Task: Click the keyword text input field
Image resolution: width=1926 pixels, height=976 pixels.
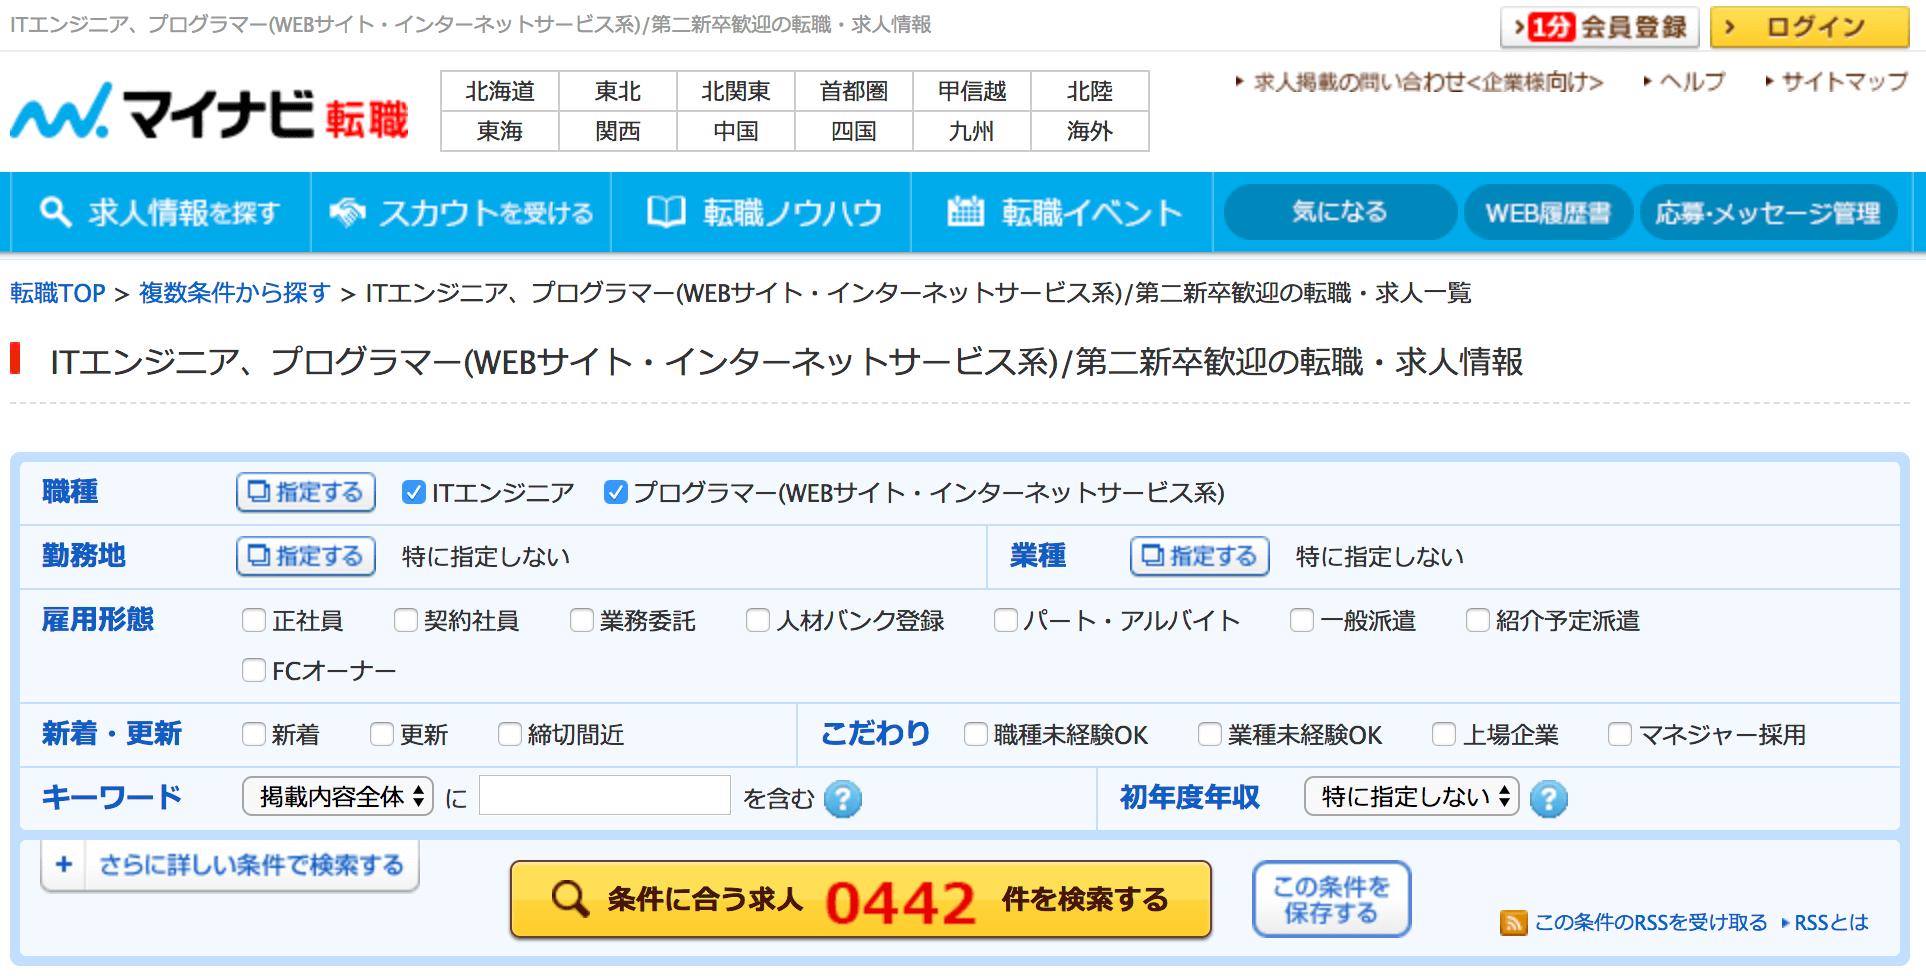Action: click(x=605, y=796)
